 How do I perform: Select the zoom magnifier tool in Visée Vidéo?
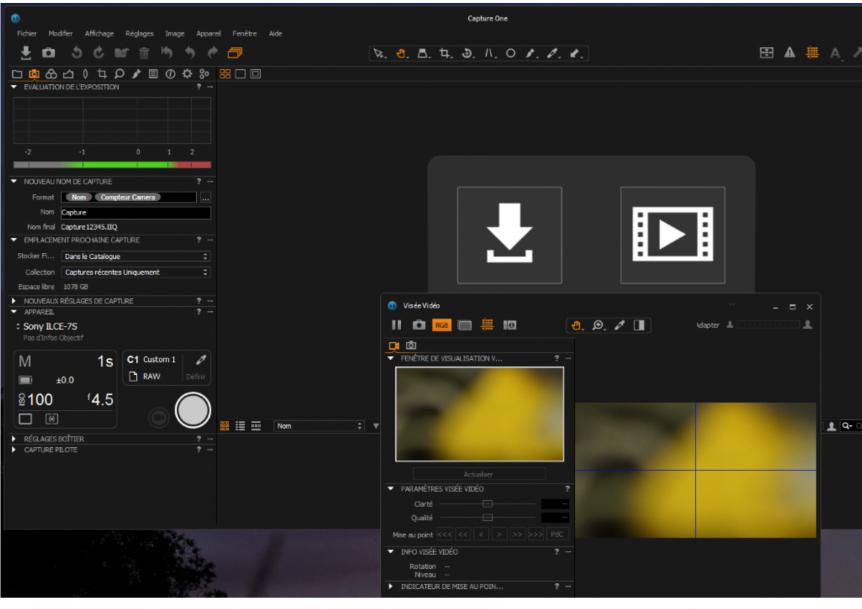tap(598, 326)
